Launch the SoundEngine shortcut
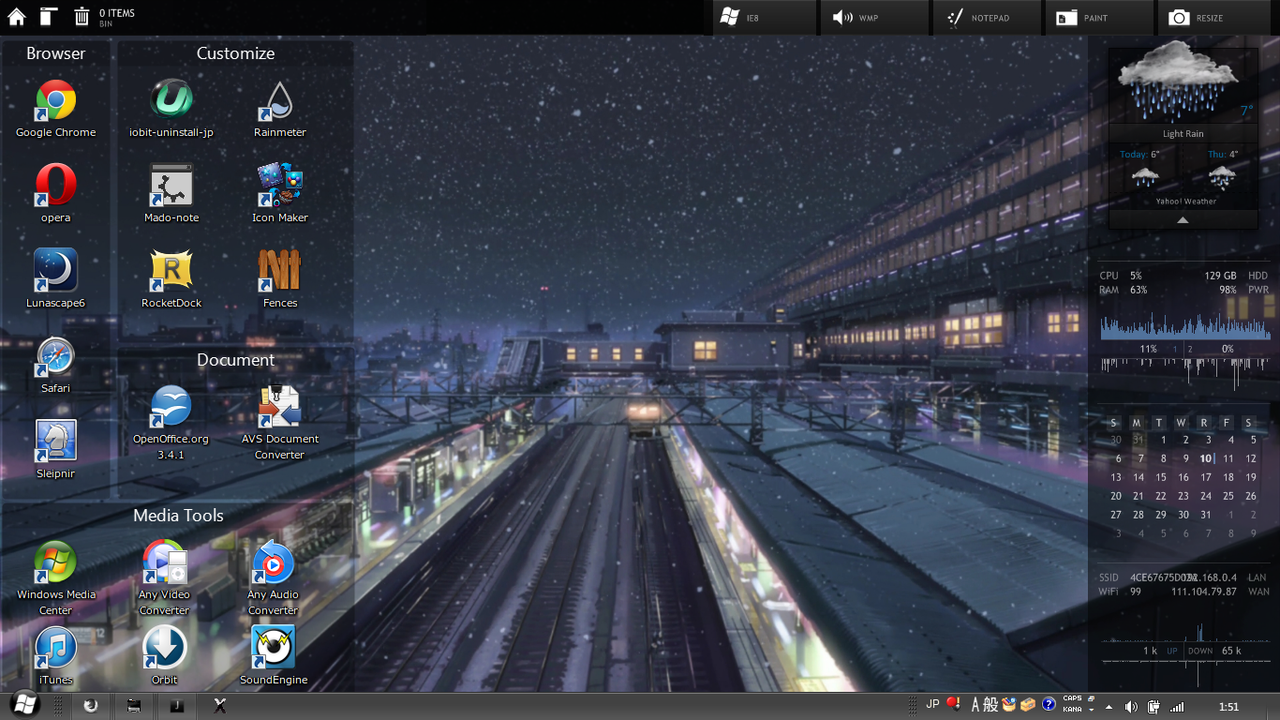Screen dimensions: 1280x720 [273, 656]
